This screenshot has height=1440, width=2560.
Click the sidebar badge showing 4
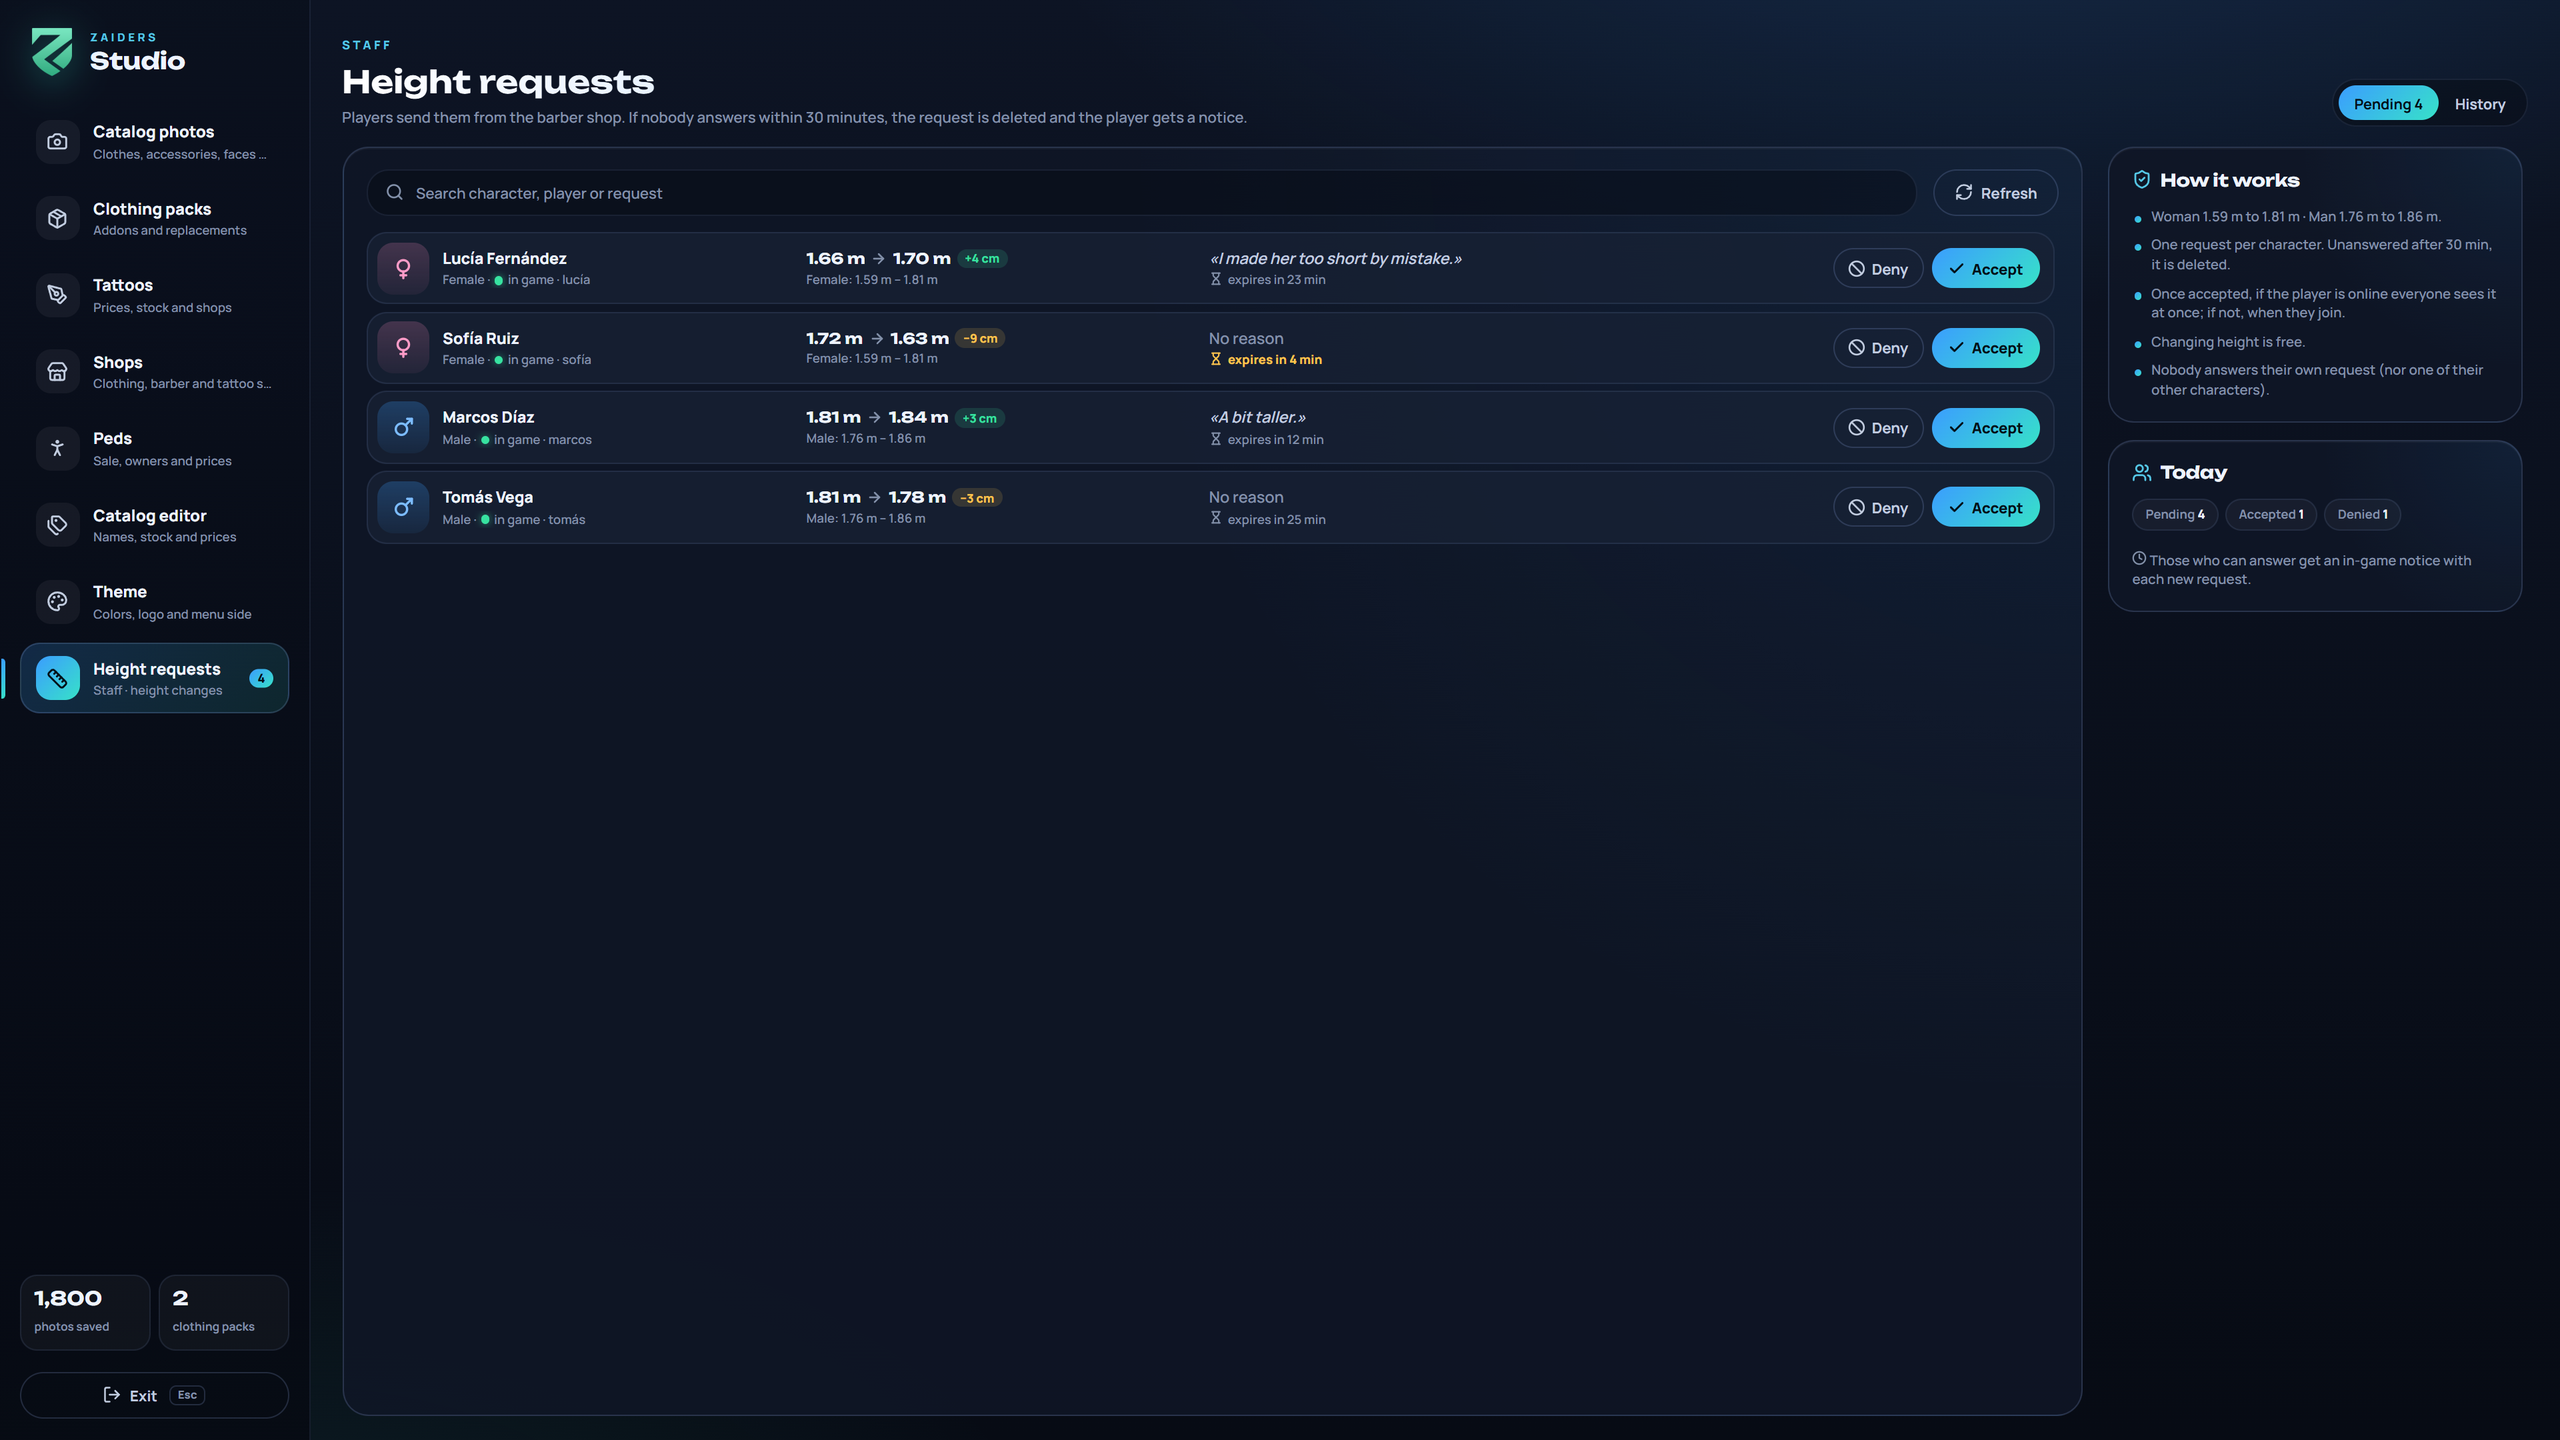point(261,678)
